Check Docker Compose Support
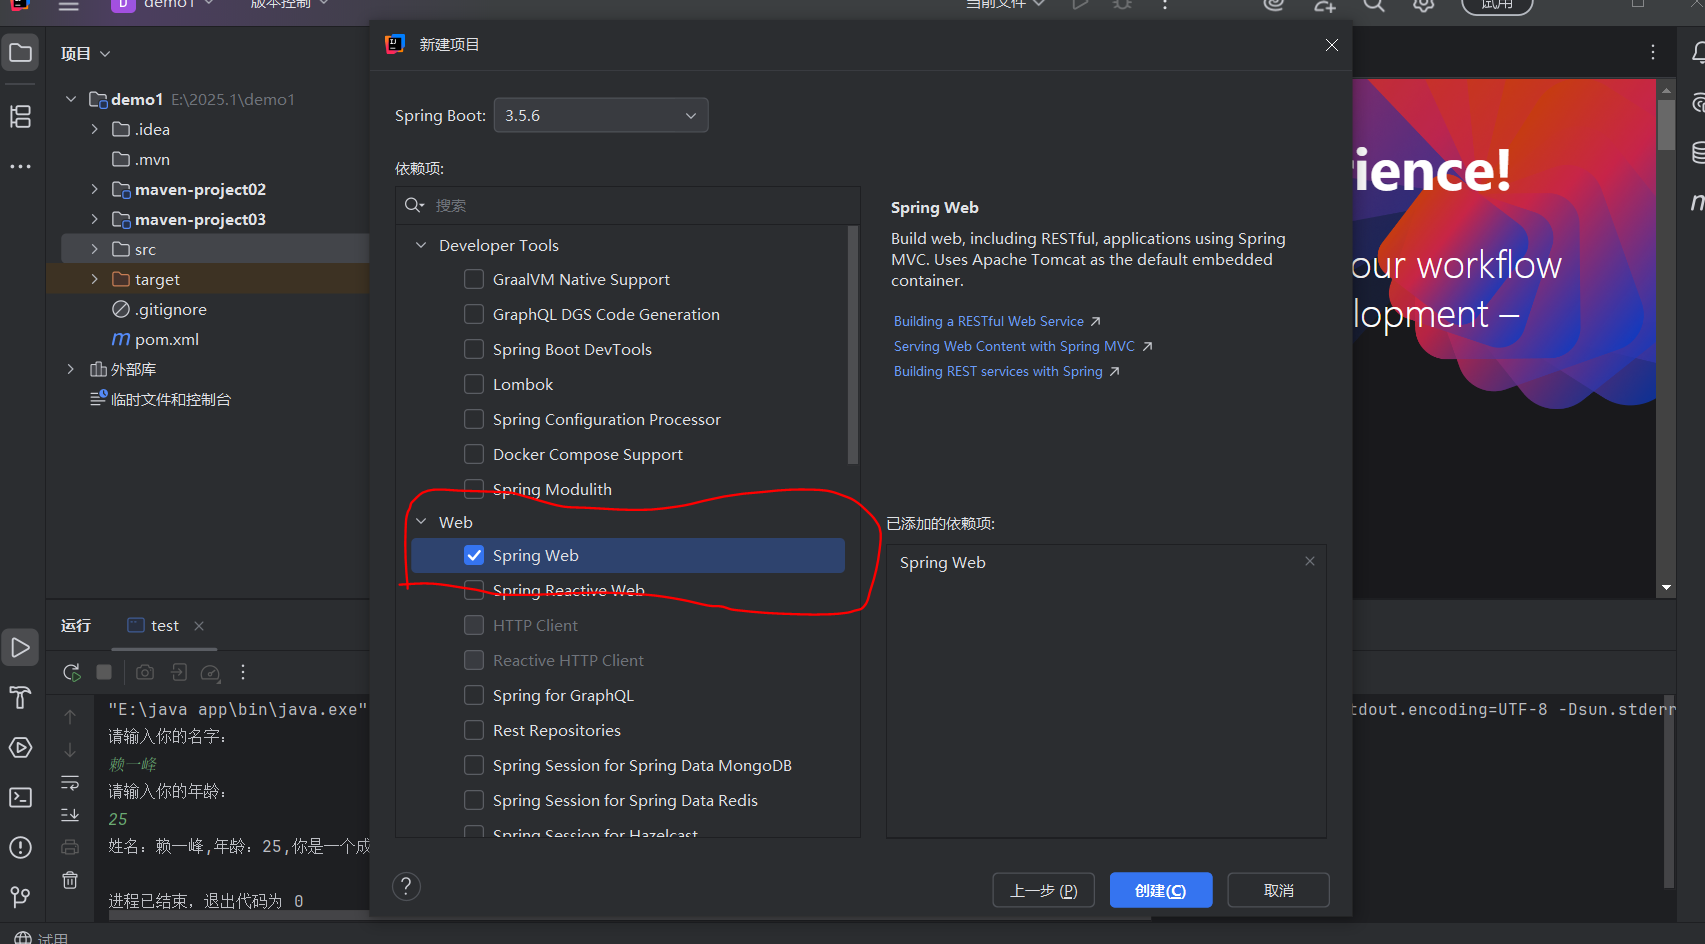1705x944 pixels. (x=474, y=454)
